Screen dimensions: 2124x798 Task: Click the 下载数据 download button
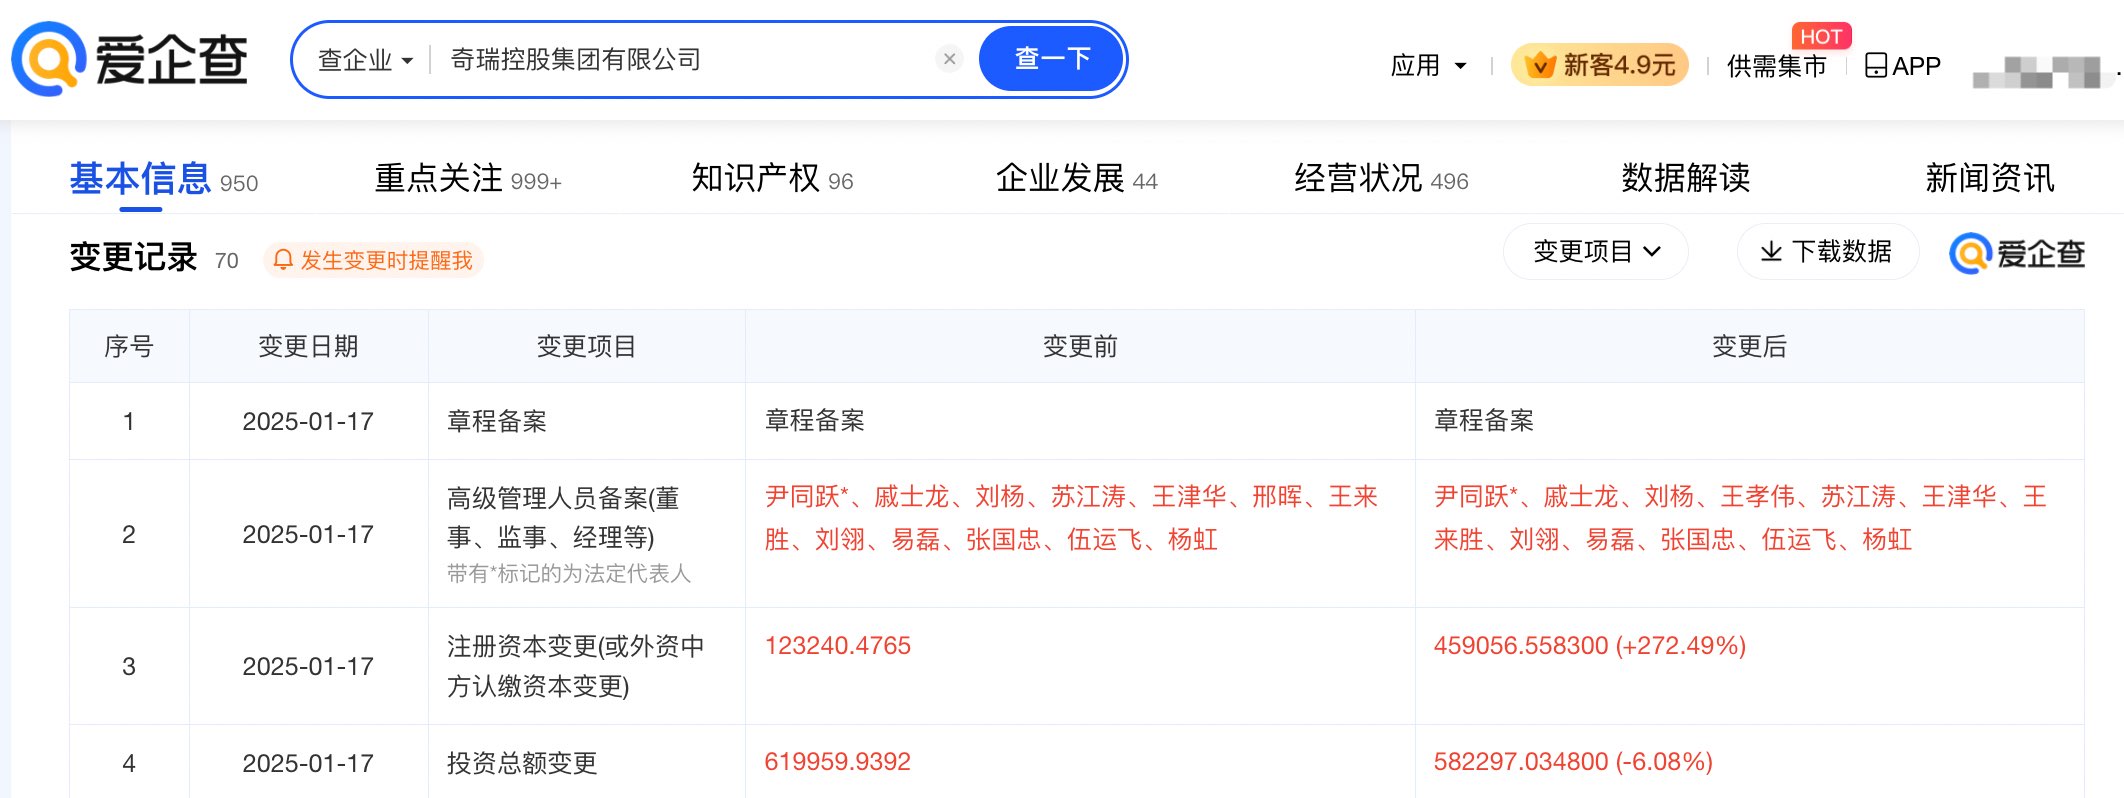point(1827,251)
